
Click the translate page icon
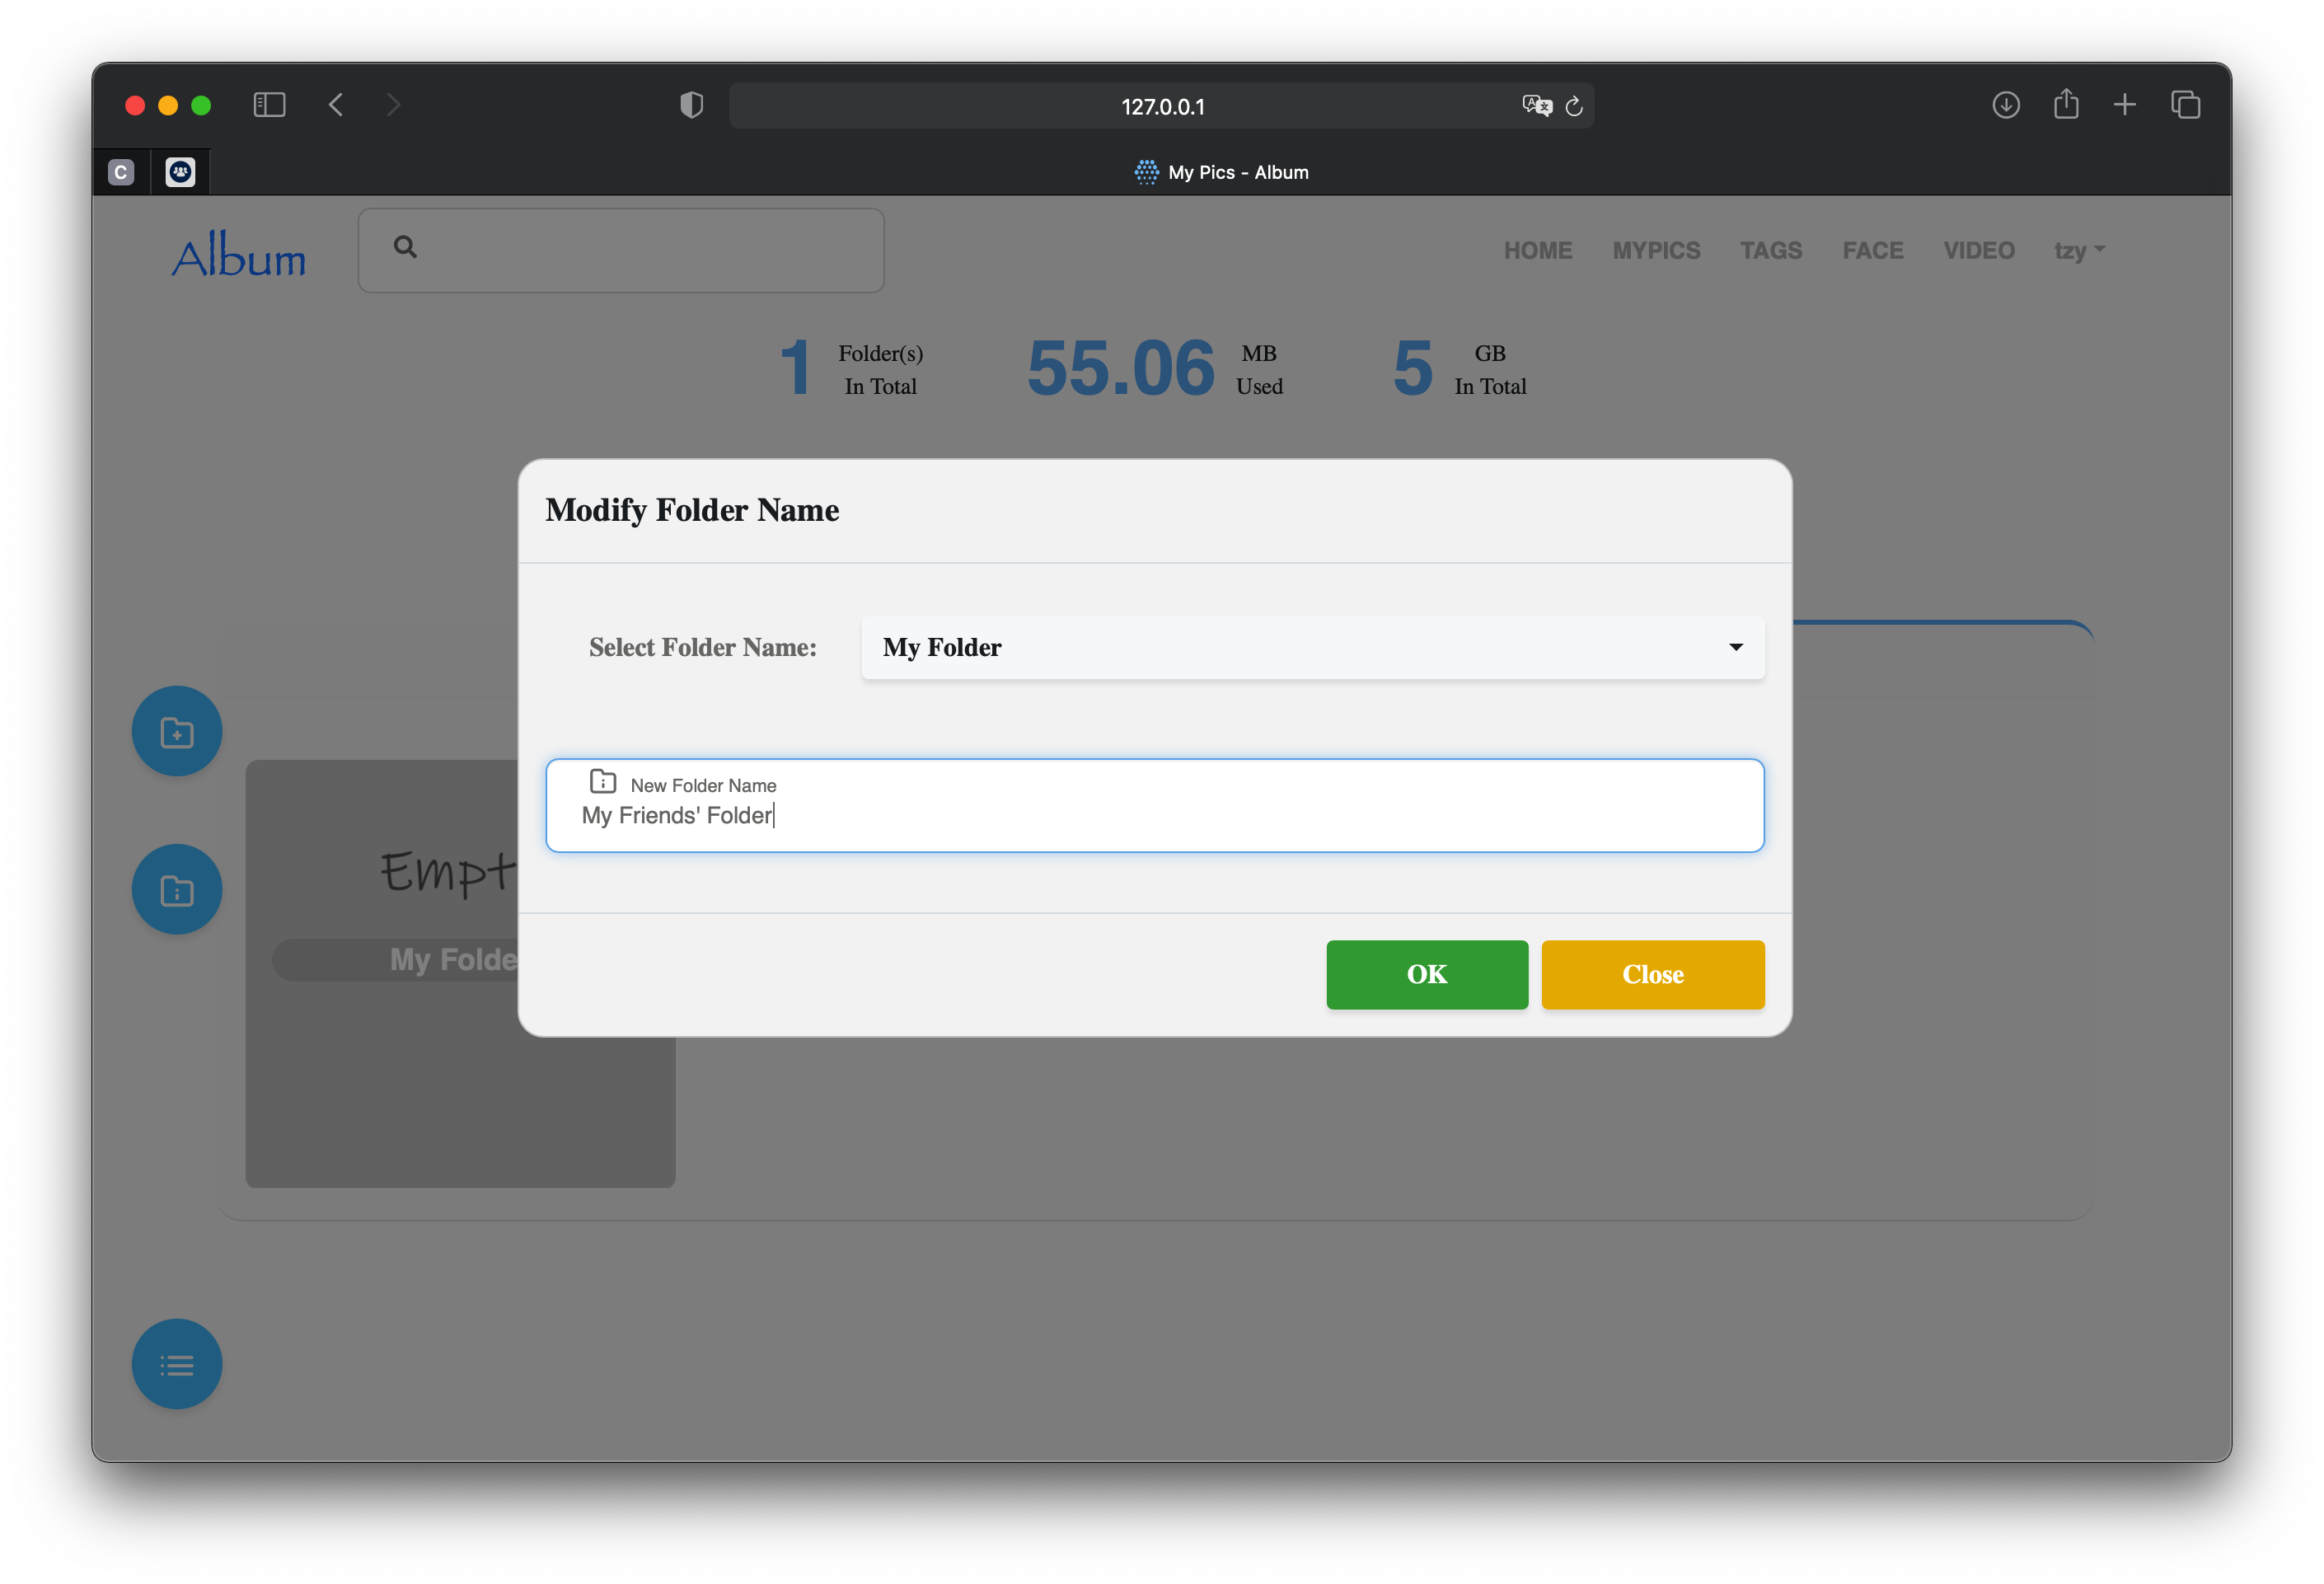(x=1536, y=106)
